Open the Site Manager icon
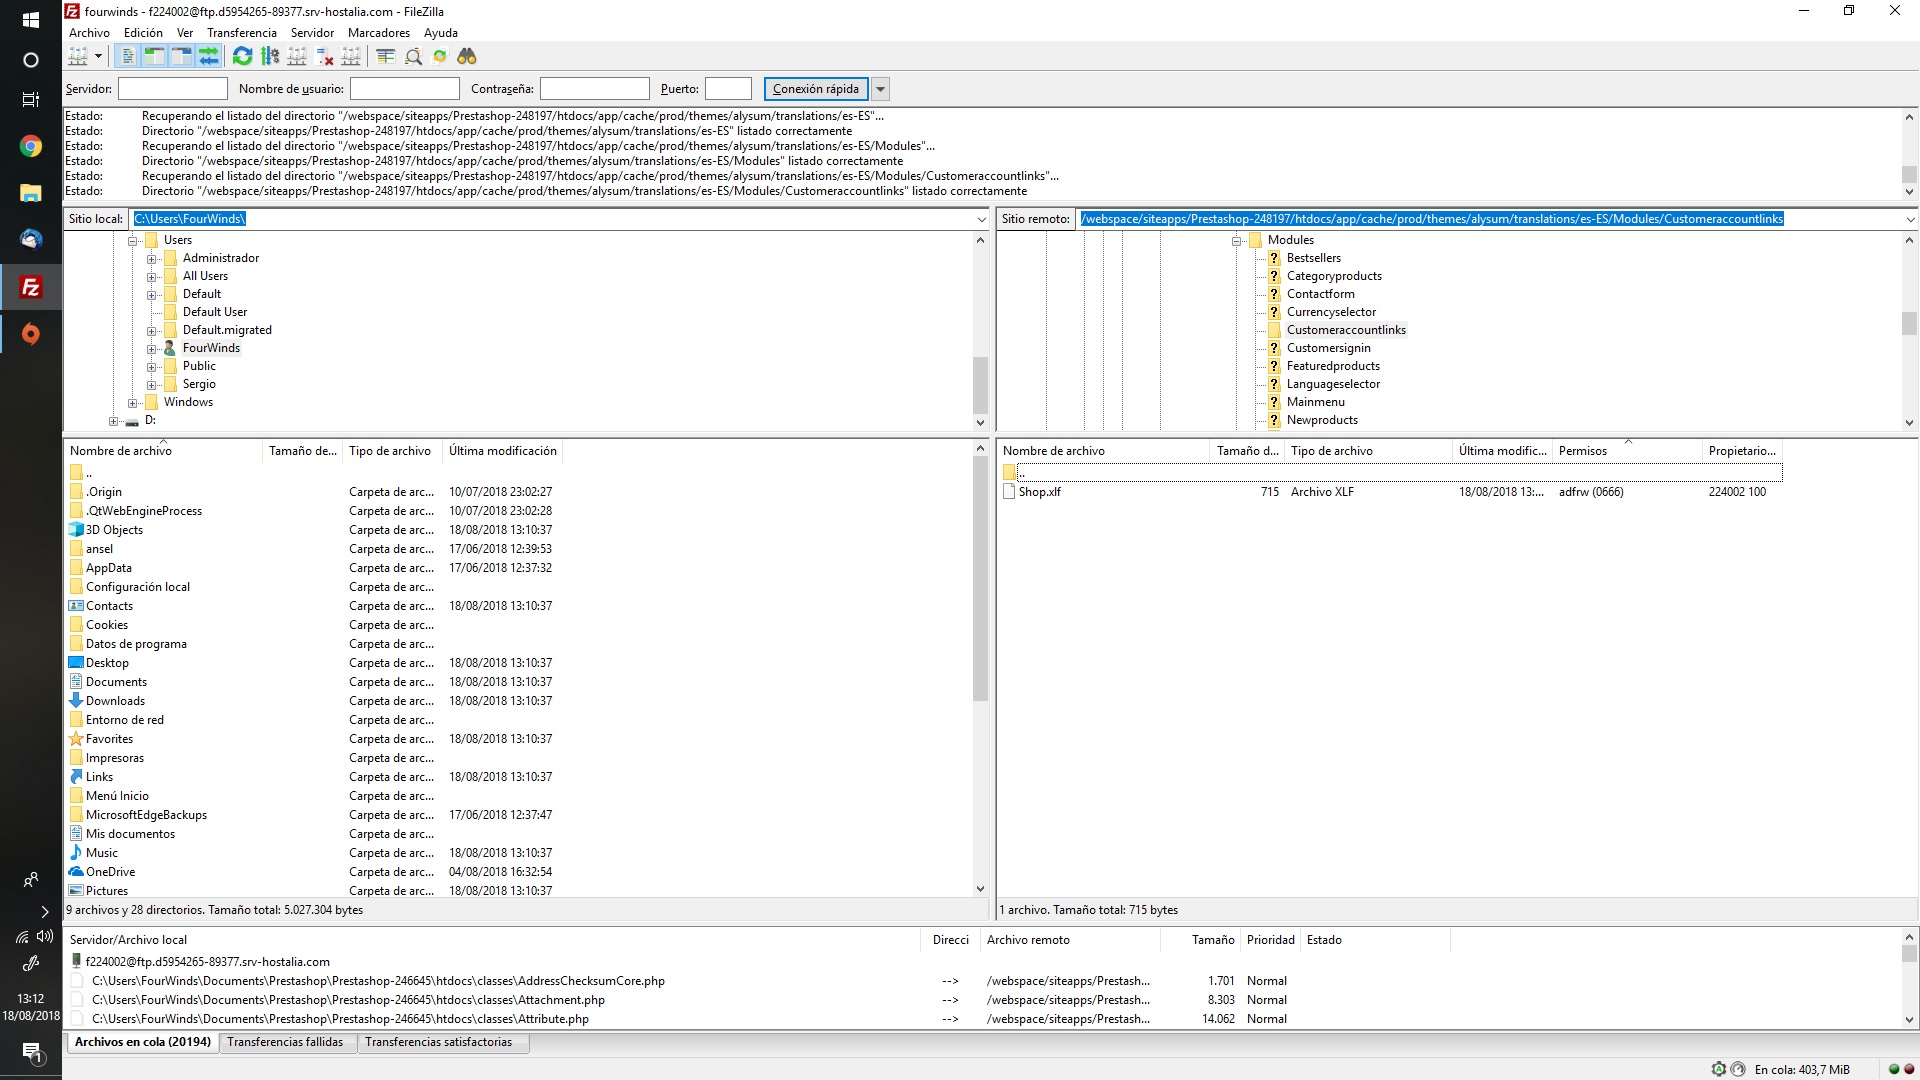The height and width of the screenshot is (1080, 1920). coord(78,57)
